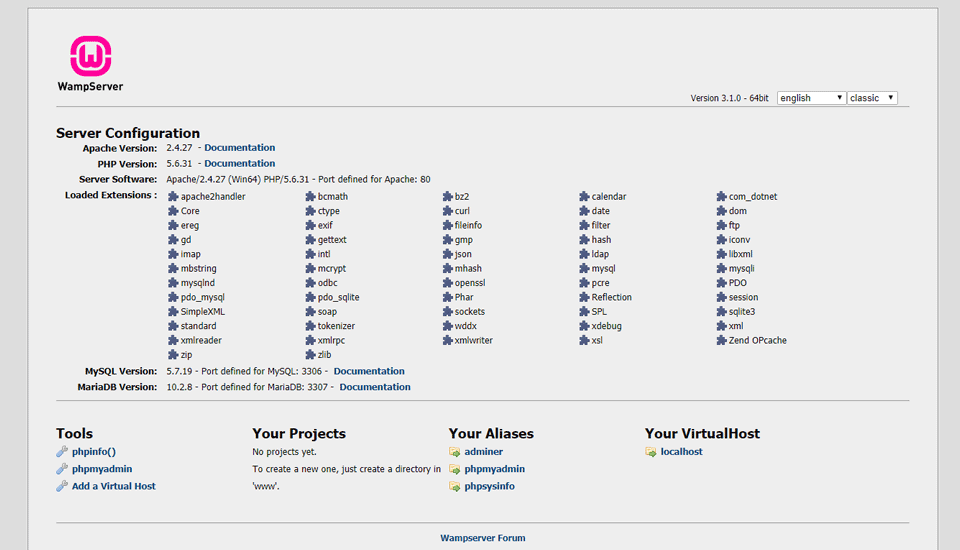
Task: Click the Server Configuration heading
Action: pos(128,133)
